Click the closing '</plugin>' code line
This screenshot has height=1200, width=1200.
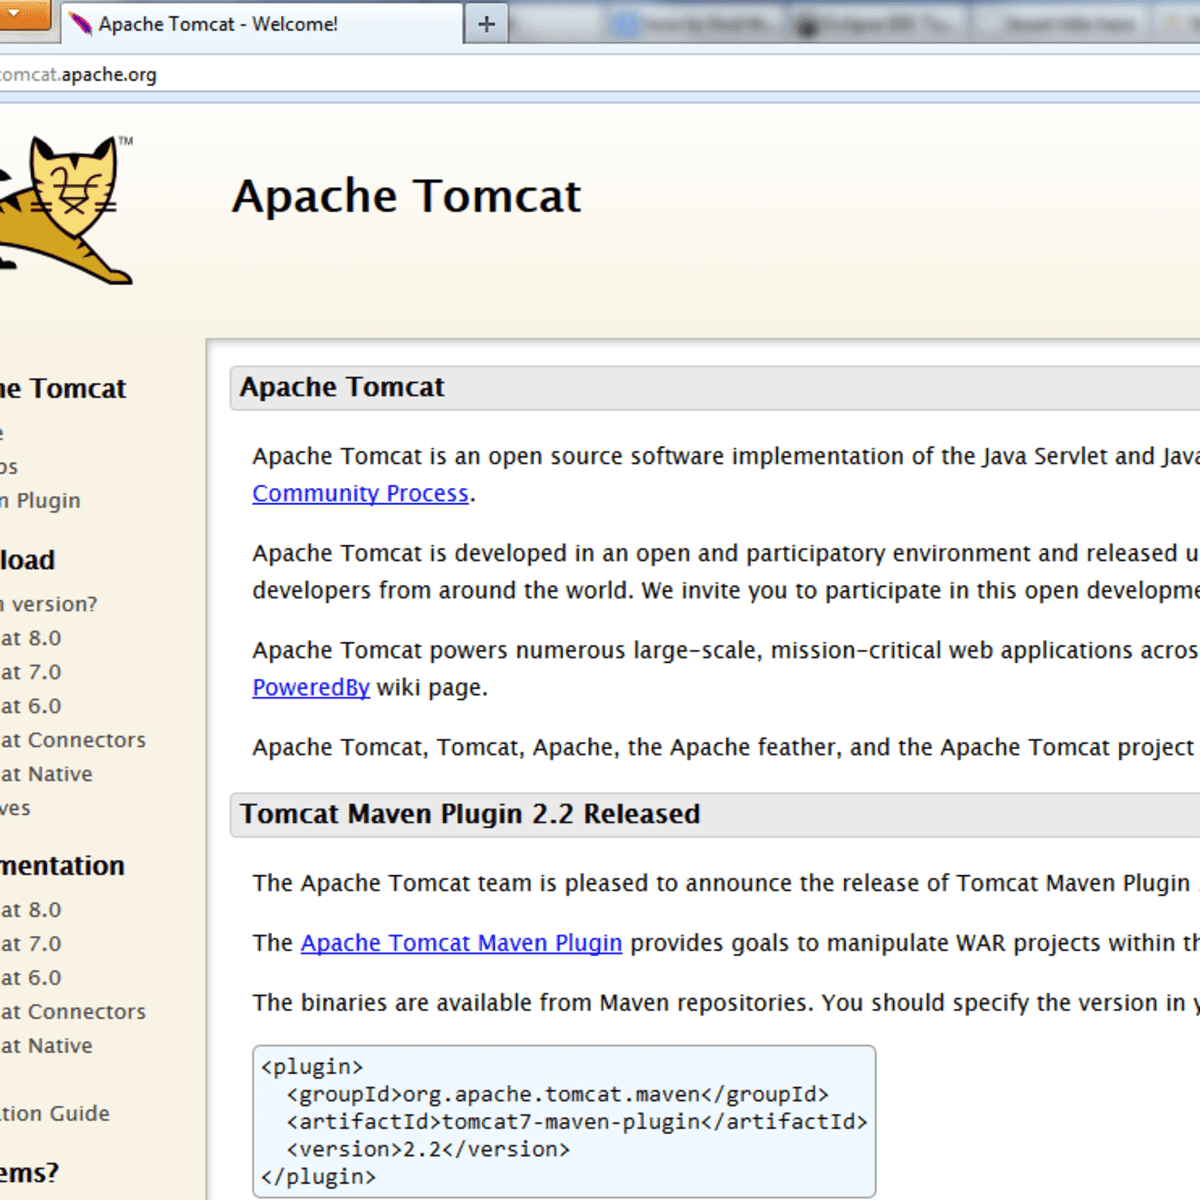318,1177
